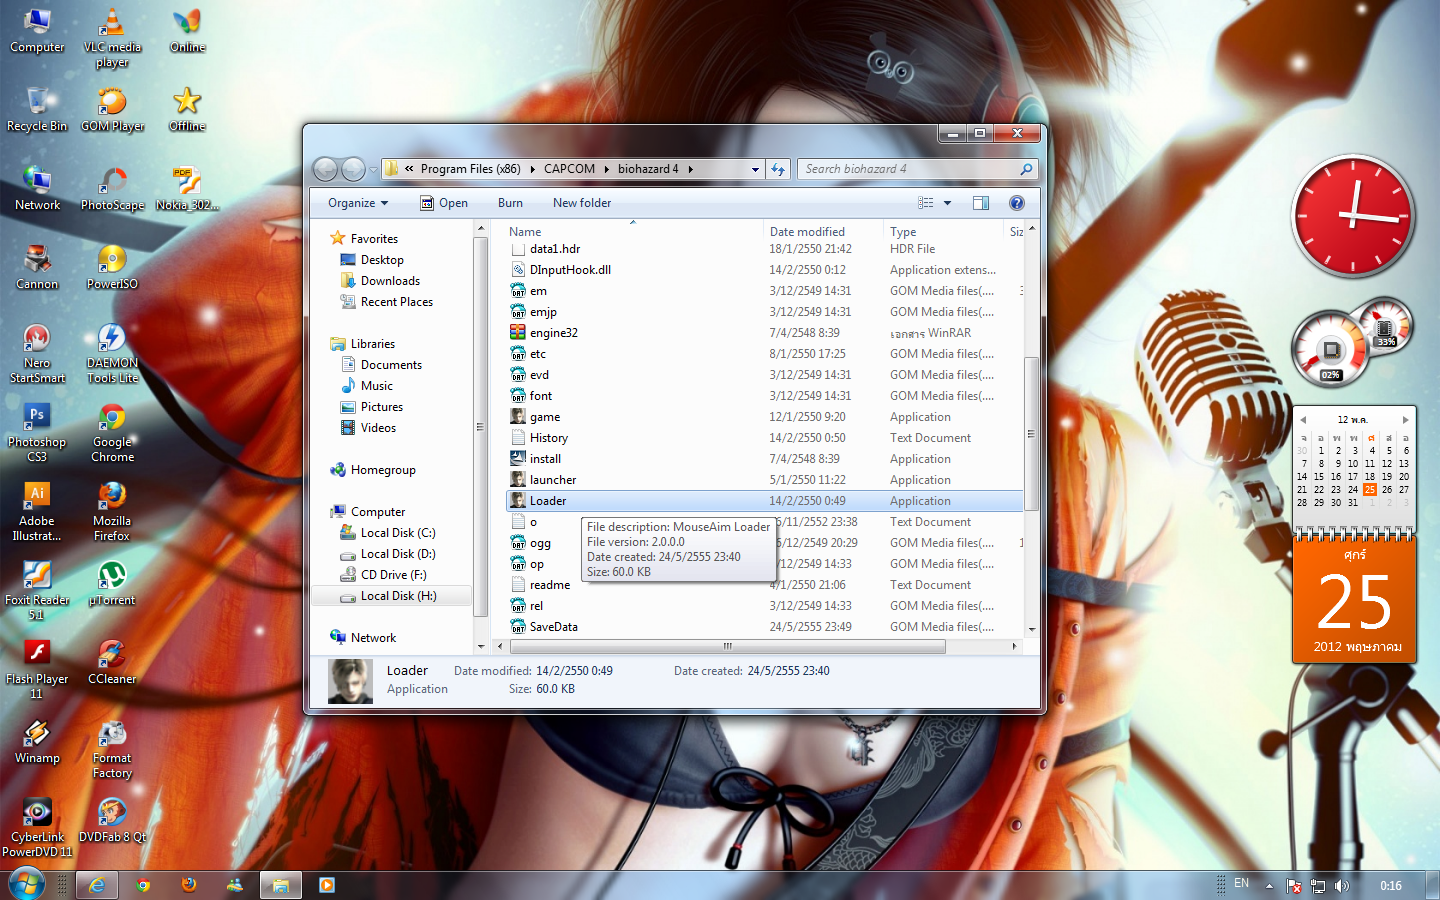The height and width of the screenshot is (900, 1440).
Task: Launch PhotoScape from the desktop
Action: (x=112, y=189)
